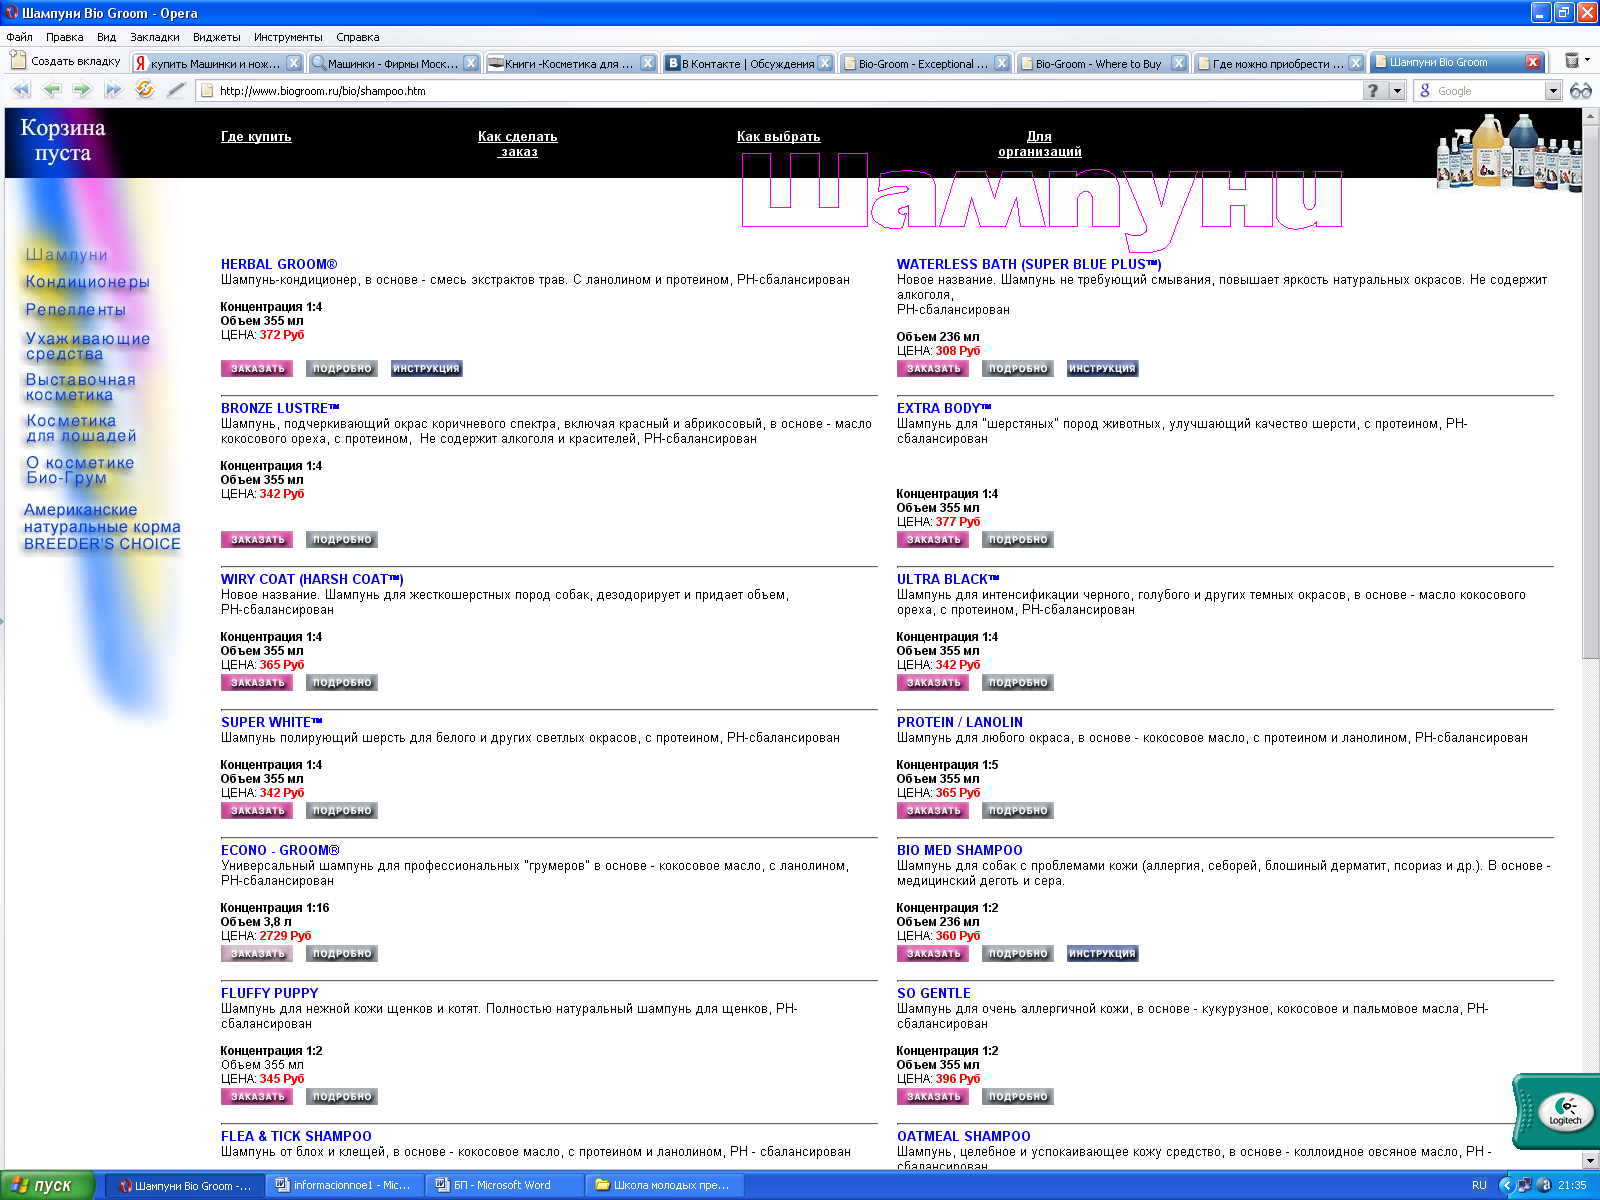Close the купить Машинки tab
Screen dimensions: 1600x1200
[293, 63]
